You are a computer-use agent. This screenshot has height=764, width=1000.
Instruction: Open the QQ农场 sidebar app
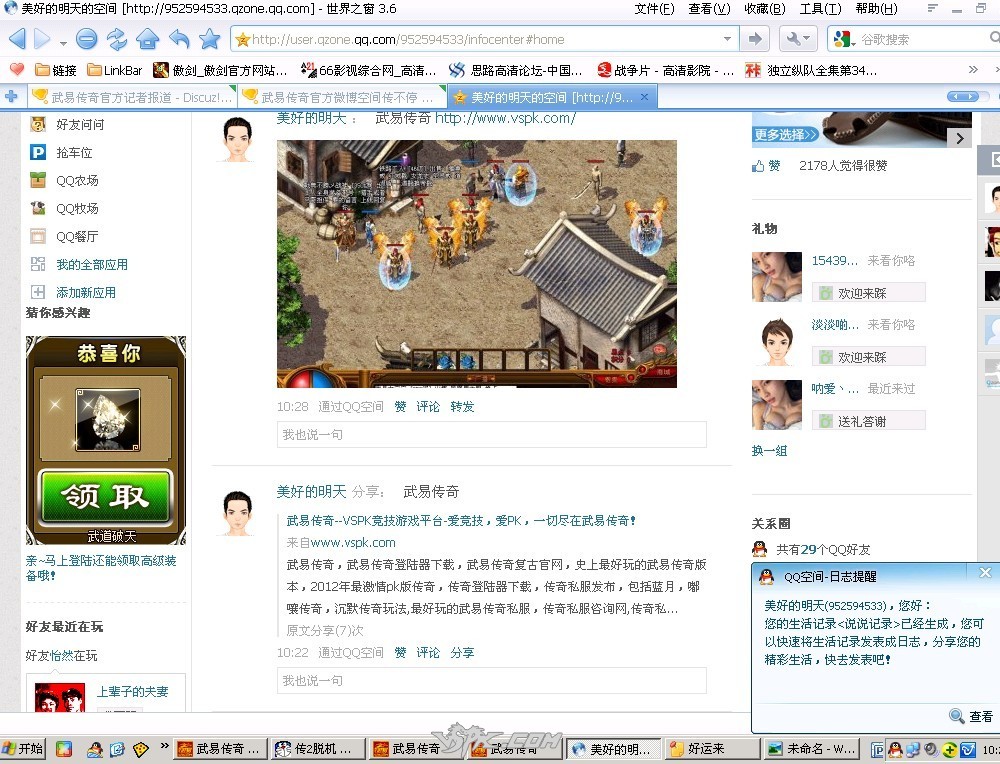pos(64,180)
